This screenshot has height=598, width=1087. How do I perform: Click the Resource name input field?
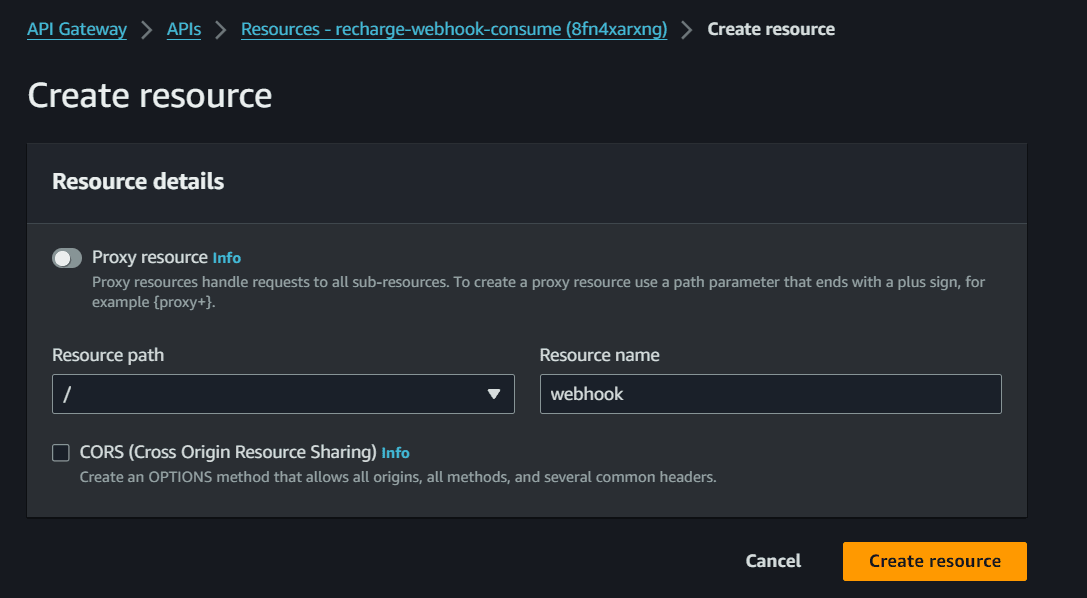tap(770, 394)
